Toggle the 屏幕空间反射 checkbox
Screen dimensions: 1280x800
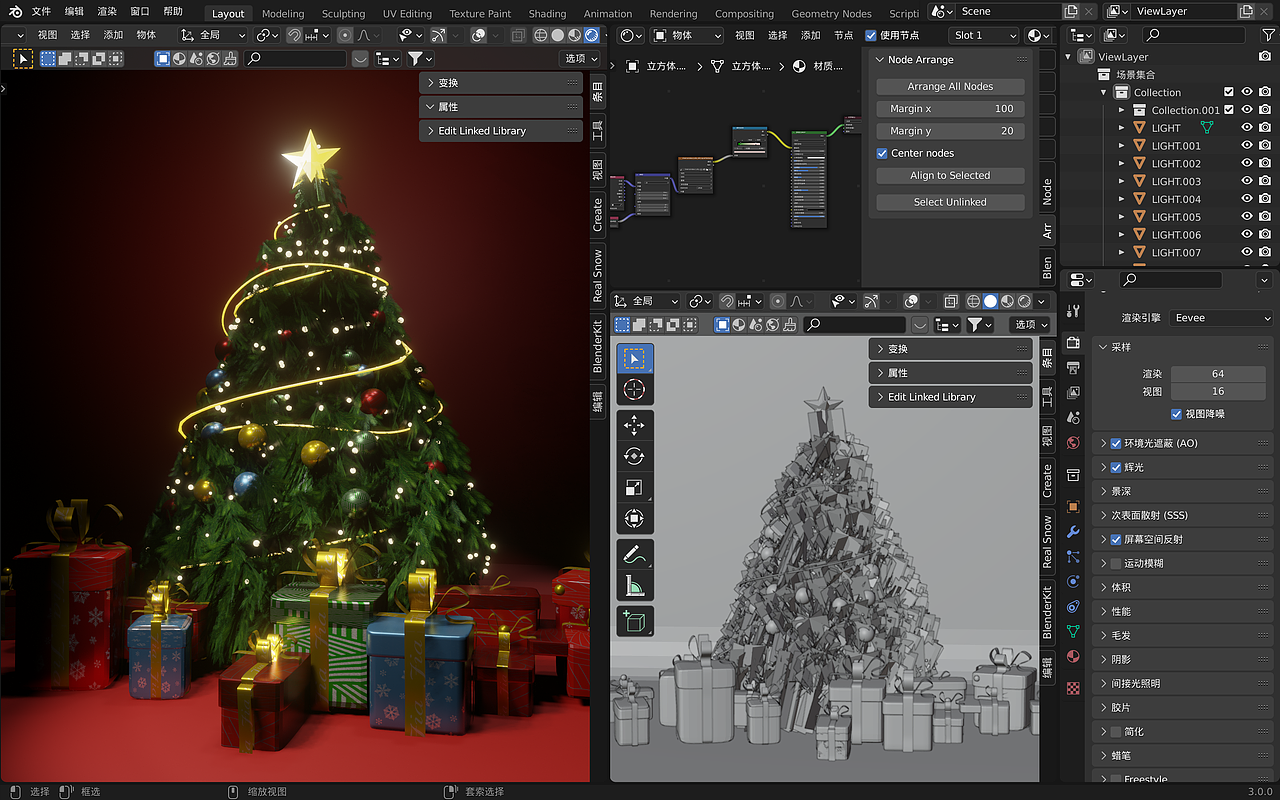coord(1116,539)
